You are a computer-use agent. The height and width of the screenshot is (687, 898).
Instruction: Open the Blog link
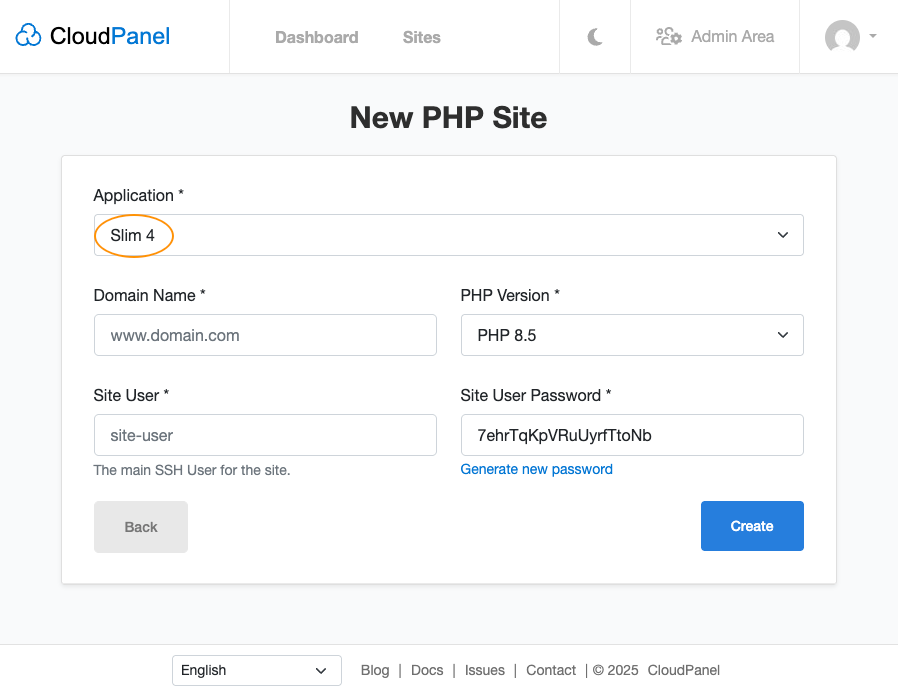coord(374,670)
